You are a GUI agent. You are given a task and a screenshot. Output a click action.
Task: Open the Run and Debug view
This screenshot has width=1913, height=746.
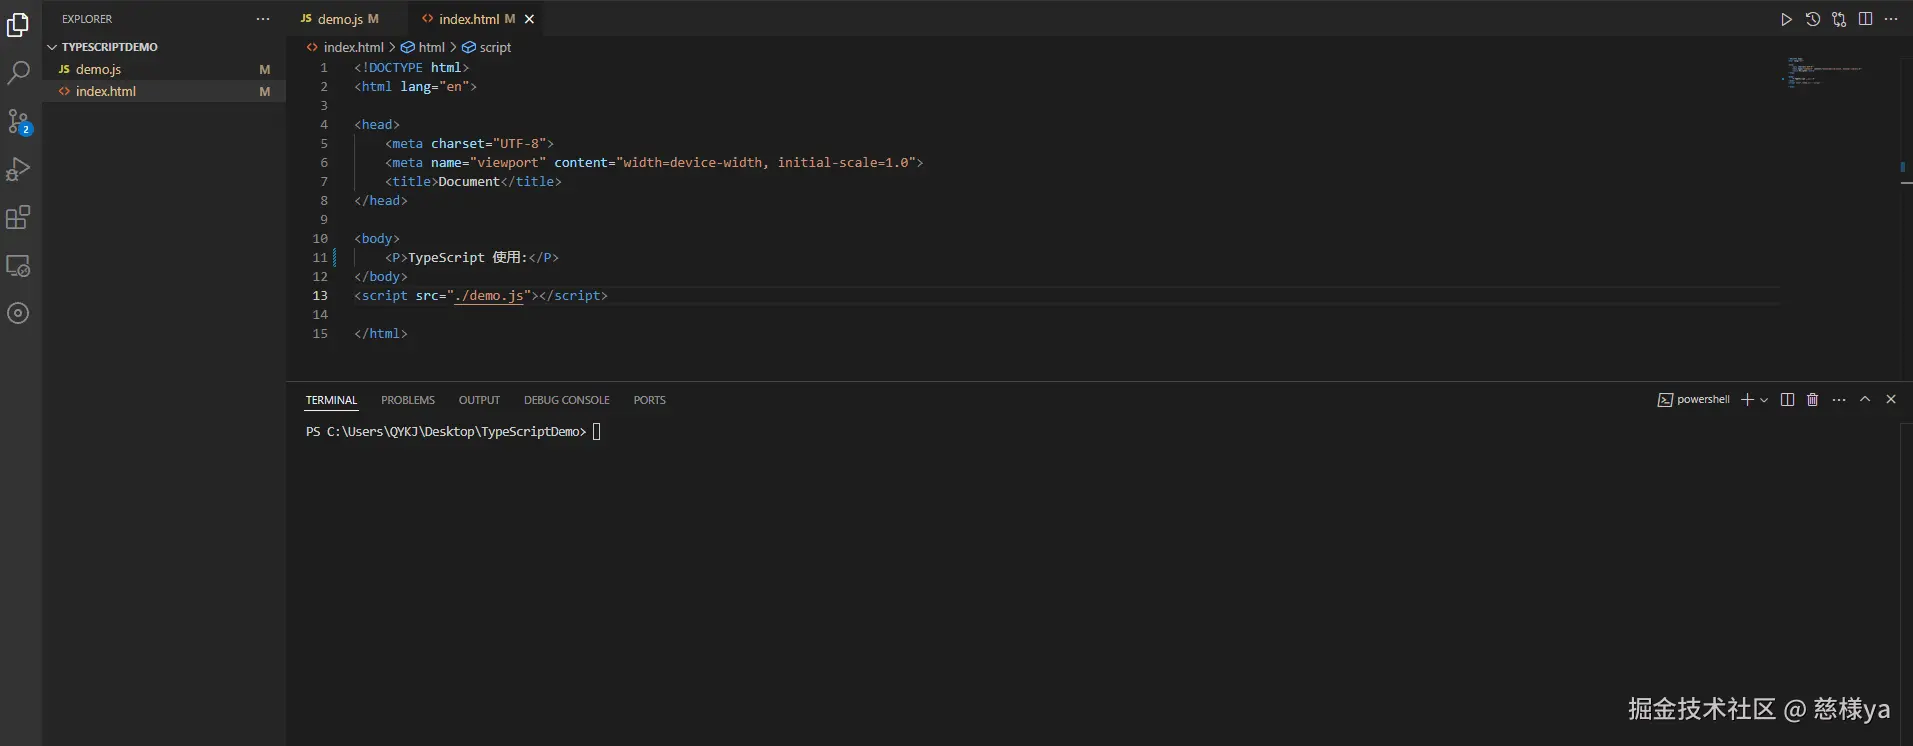click(x=19, y=169)
